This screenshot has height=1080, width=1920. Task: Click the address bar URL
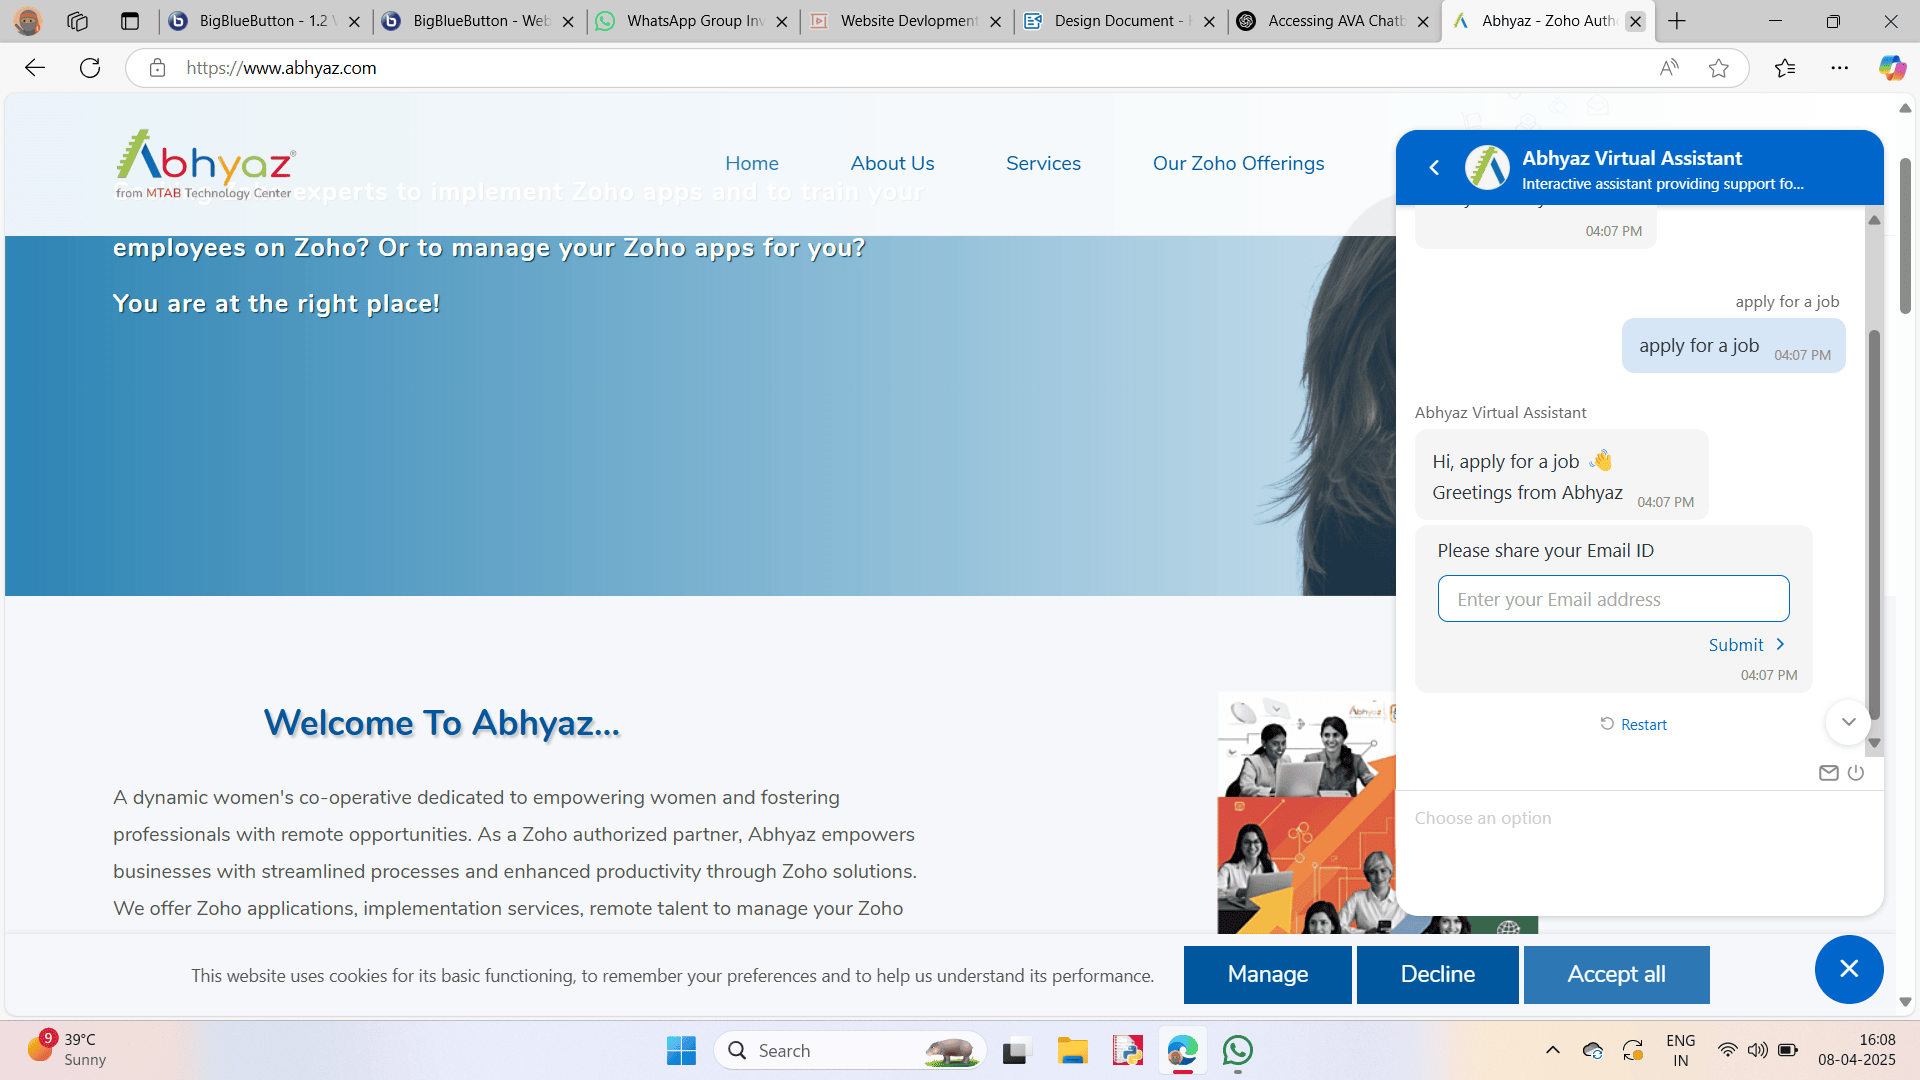281,68
